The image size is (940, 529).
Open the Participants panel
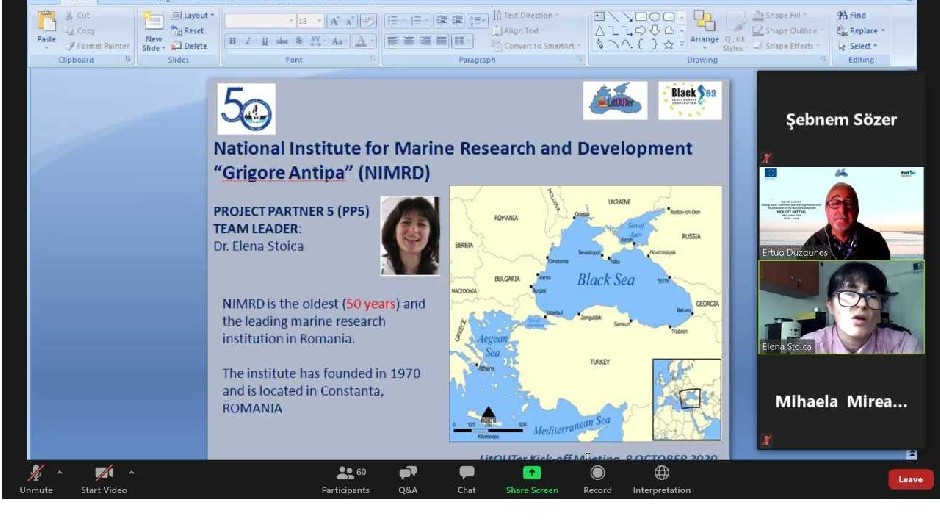click(x=345, y=474)
